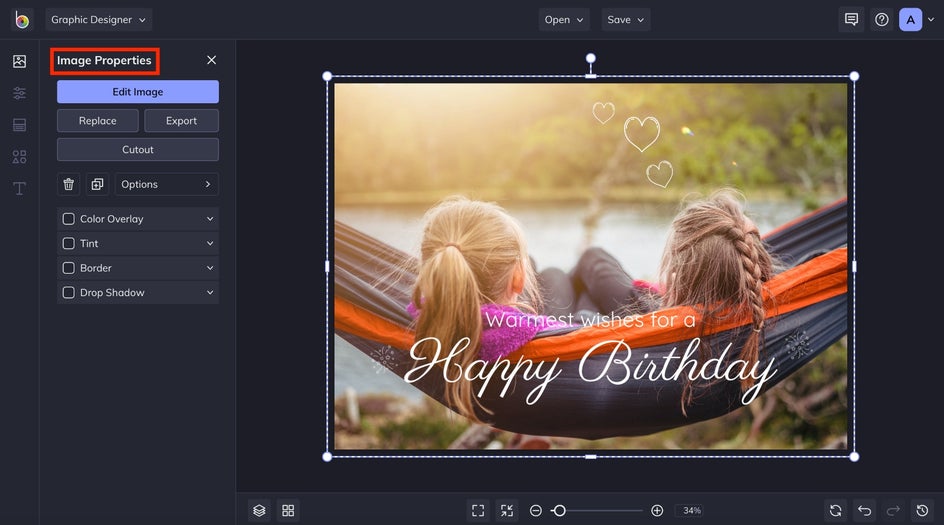Open the Image Manager sidebar icon
944x525 pixels.
(x=19, y=61)
